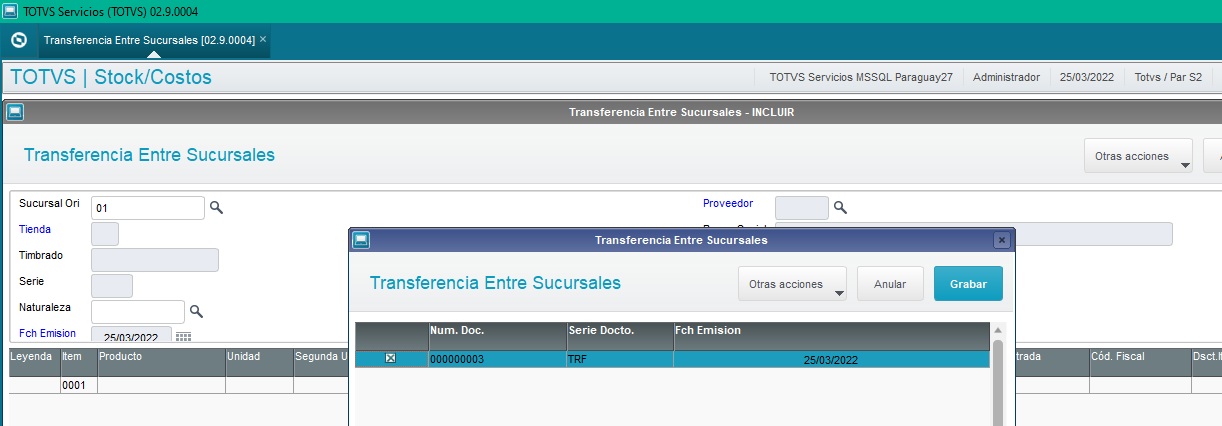
Task: Click the Sucursal Ori input field
Action: coord(148,208)
